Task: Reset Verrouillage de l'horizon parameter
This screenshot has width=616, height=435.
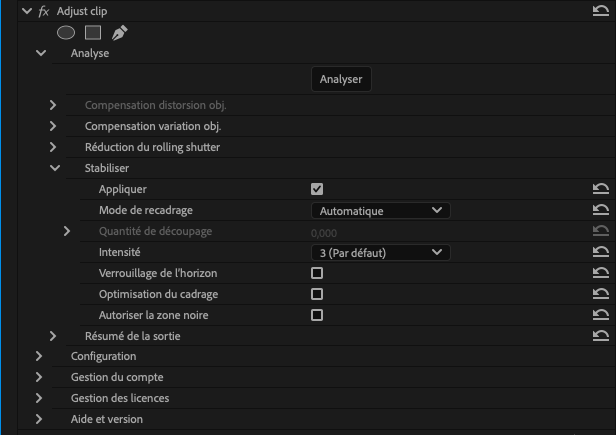Action: [600, 273]
